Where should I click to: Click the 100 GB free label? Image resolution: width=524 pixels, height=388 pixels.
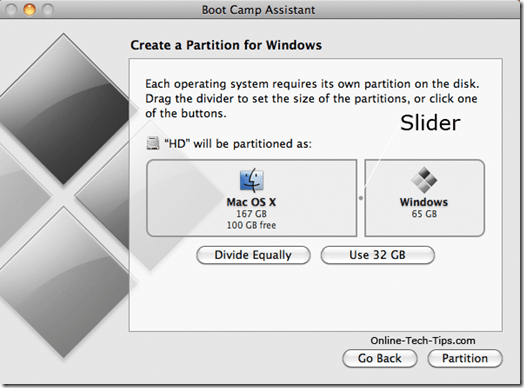pos(252,225)
